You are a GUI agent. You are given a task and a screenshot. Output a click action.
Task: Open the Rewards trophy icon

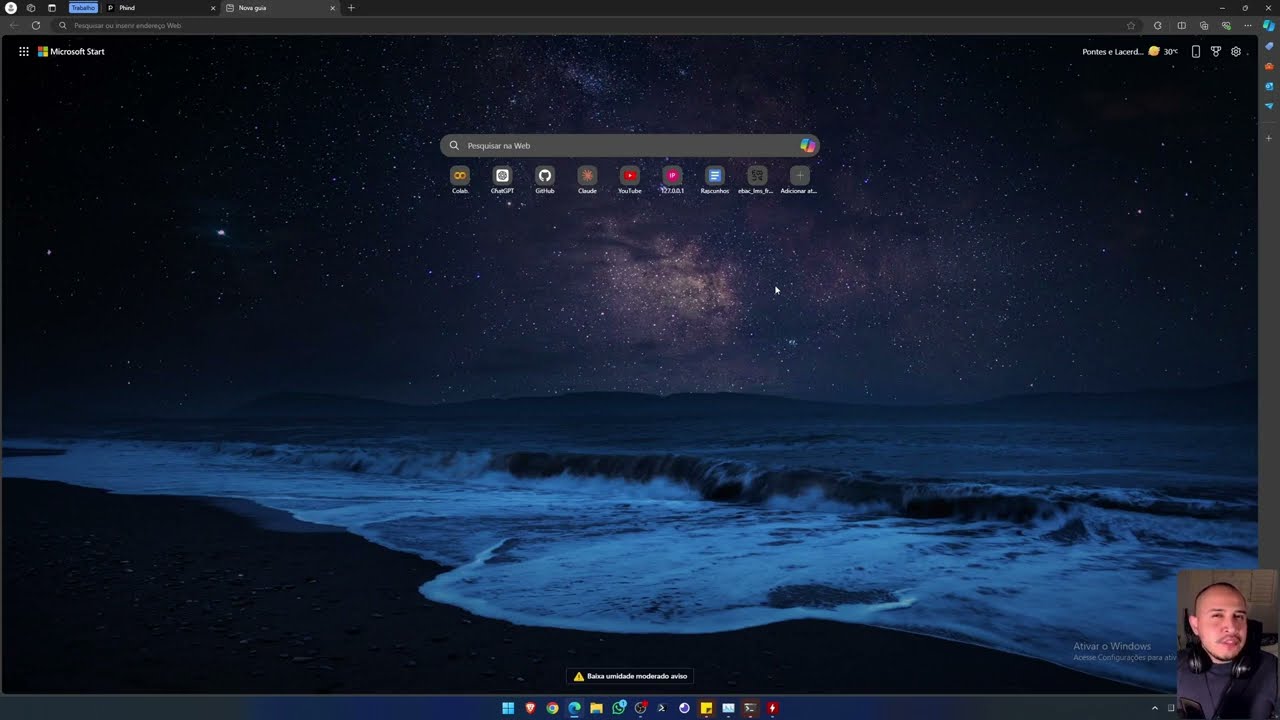click(x=1216, y=51)
